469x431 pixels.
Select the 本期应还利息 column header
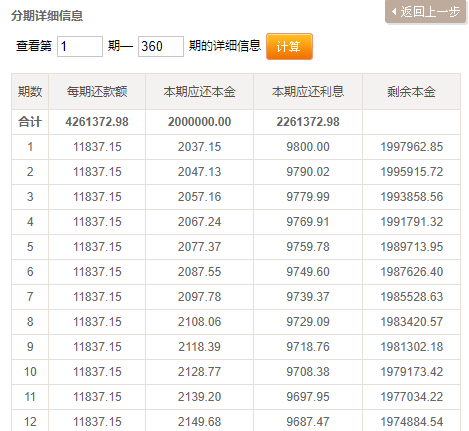[x=308, y=92]
